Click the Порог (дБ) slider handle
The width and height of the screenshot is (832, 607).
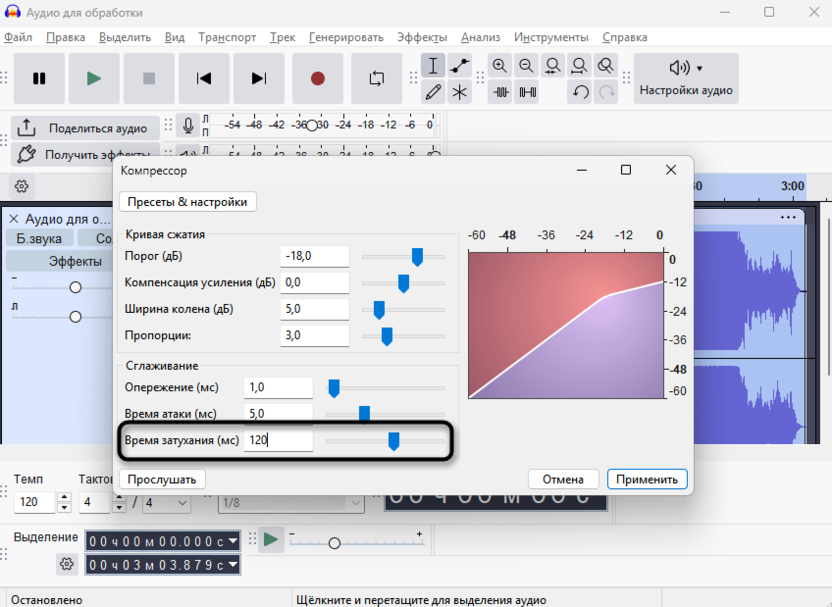pos(417,257)
